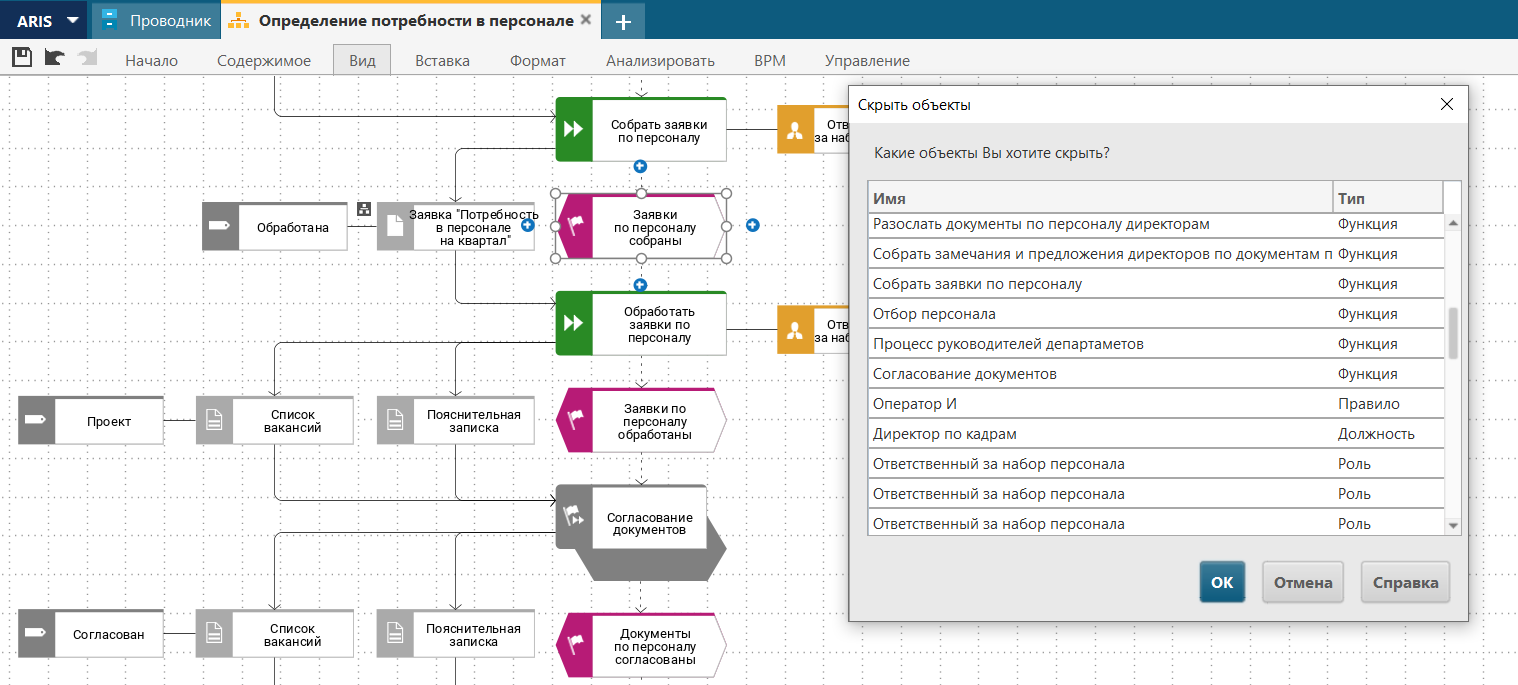Open the assignment icon above the Заявка document
Image resolution: width=1518 pixels, height=685 pixels.
tap(364, 208)
